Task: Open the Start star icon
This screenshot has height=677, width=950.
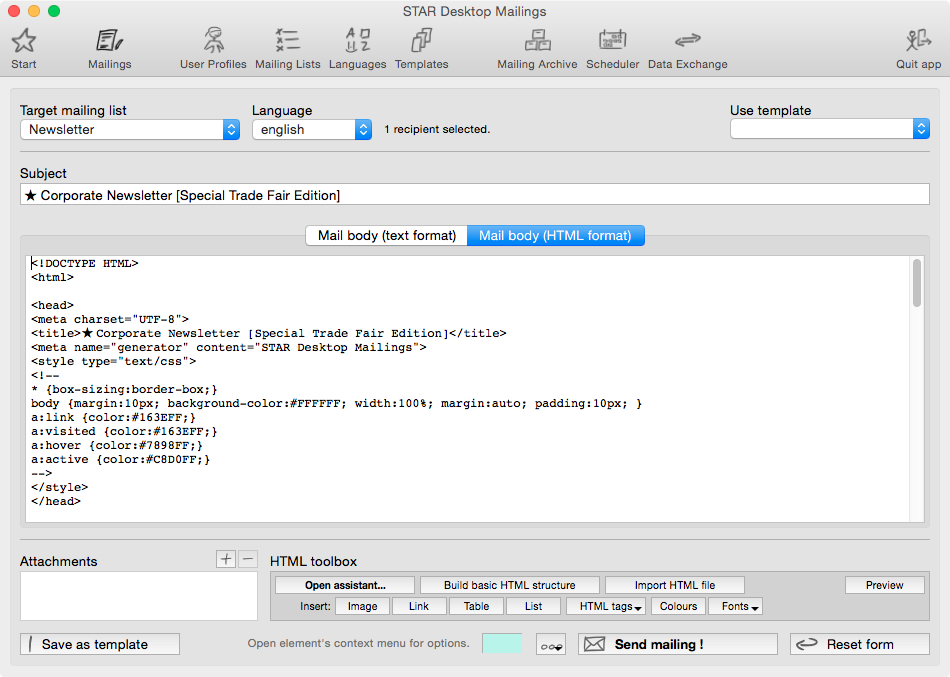Action: point(24,41)
